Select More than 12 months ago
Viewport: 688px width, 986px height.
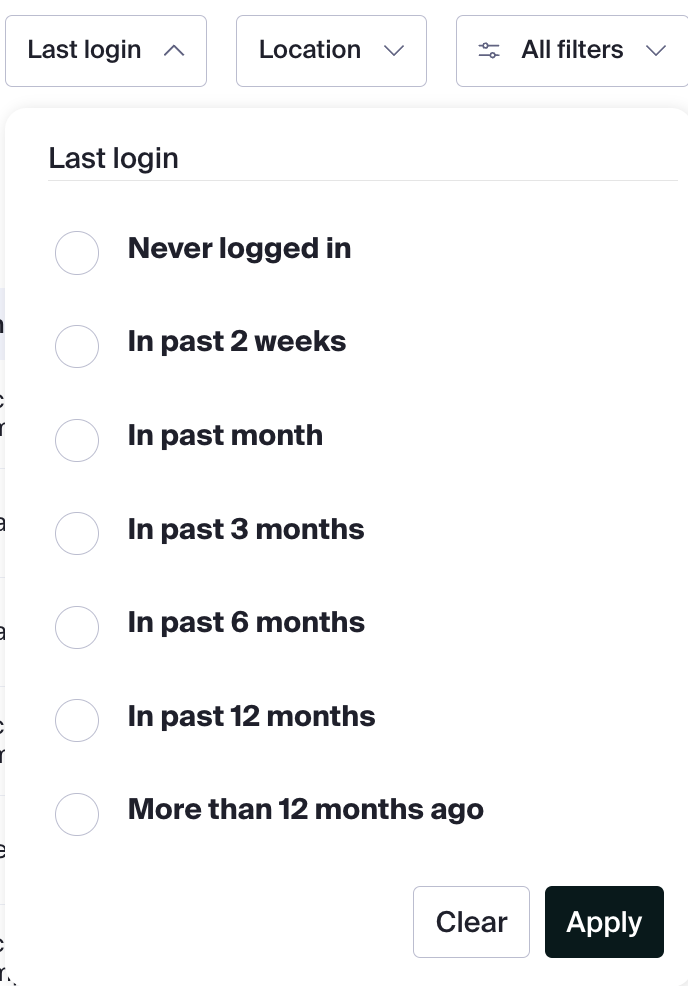tap(77, 815)
